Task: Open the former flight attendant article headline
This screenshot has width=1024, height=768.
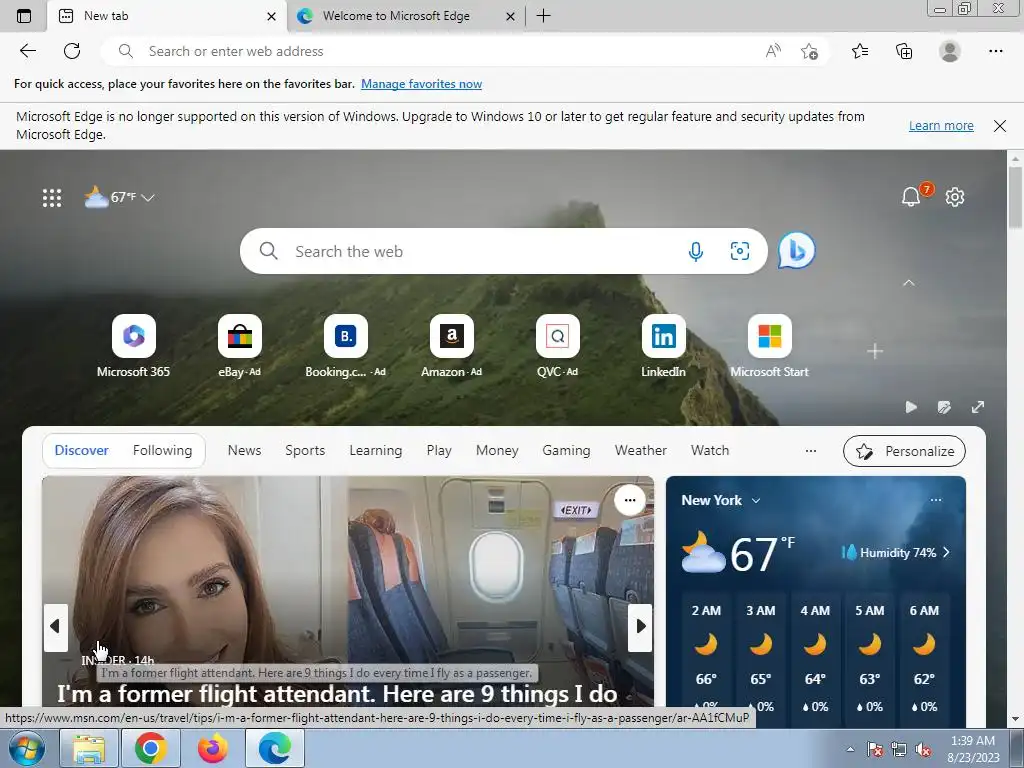Action: coord(337,694)
